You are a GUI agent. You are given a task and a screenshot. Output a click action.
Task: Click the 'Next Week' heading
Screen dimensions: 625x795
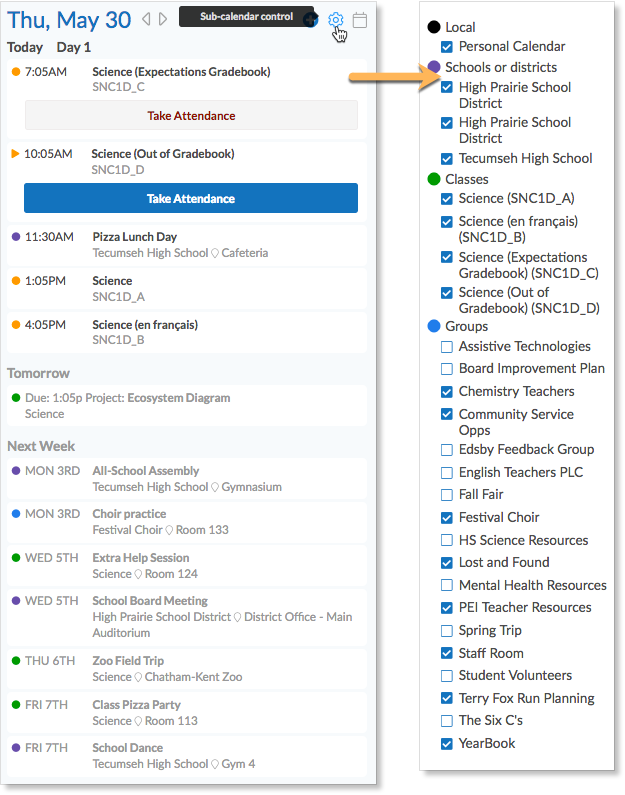tap(41, 446)
